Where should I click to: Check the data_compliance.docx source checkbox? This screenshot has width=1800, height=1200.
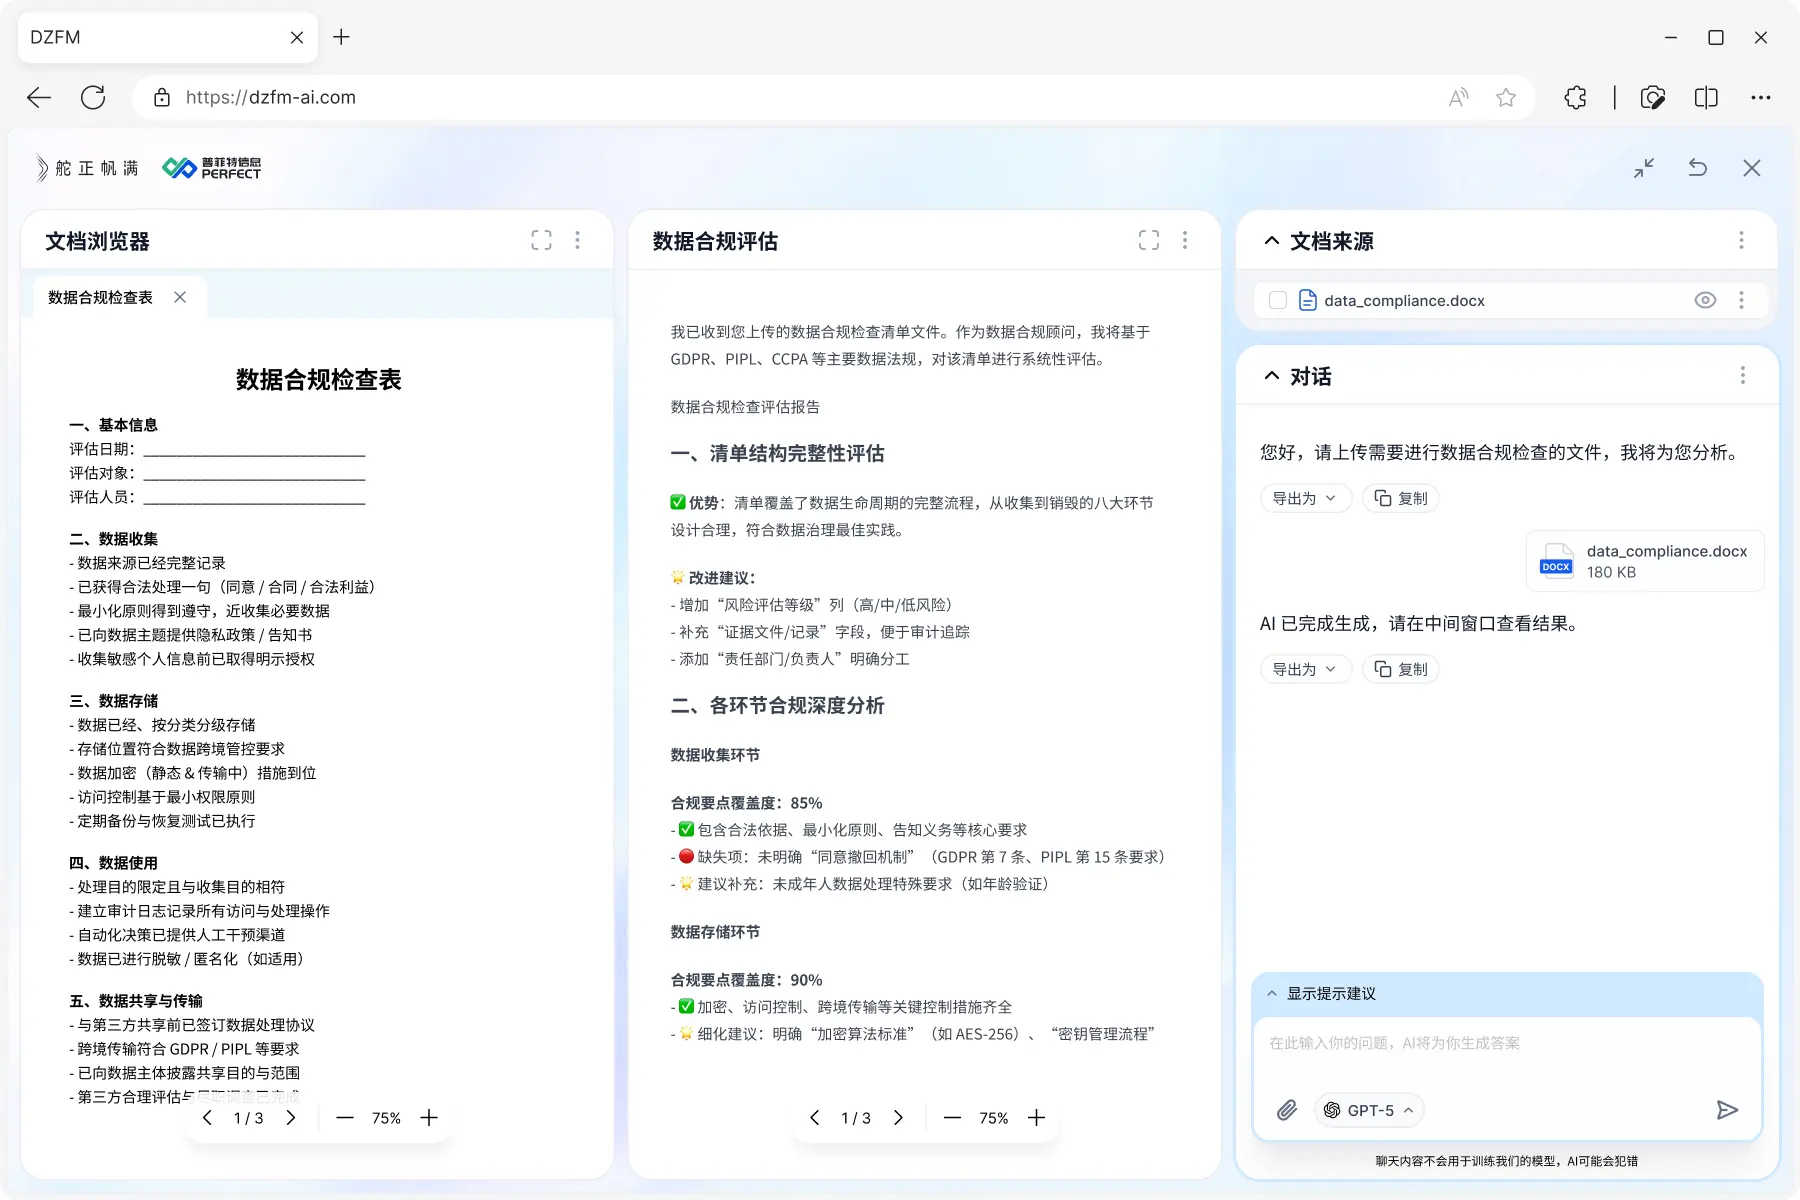1277,301
